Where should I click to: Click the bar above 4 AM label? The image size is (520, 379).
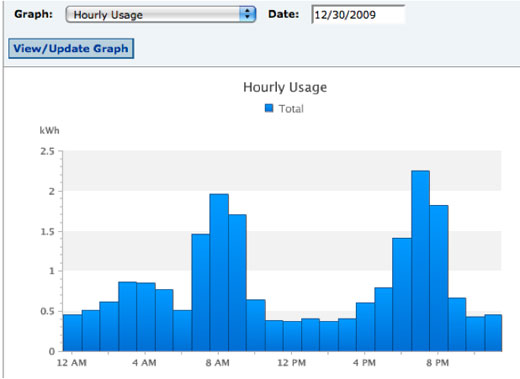[146, 317]
